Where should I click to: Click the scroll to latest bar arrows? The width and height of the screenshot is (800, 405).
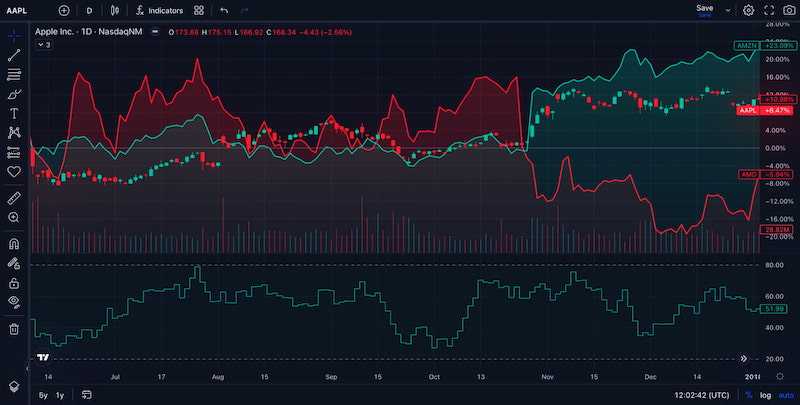[x=743, y=359]
